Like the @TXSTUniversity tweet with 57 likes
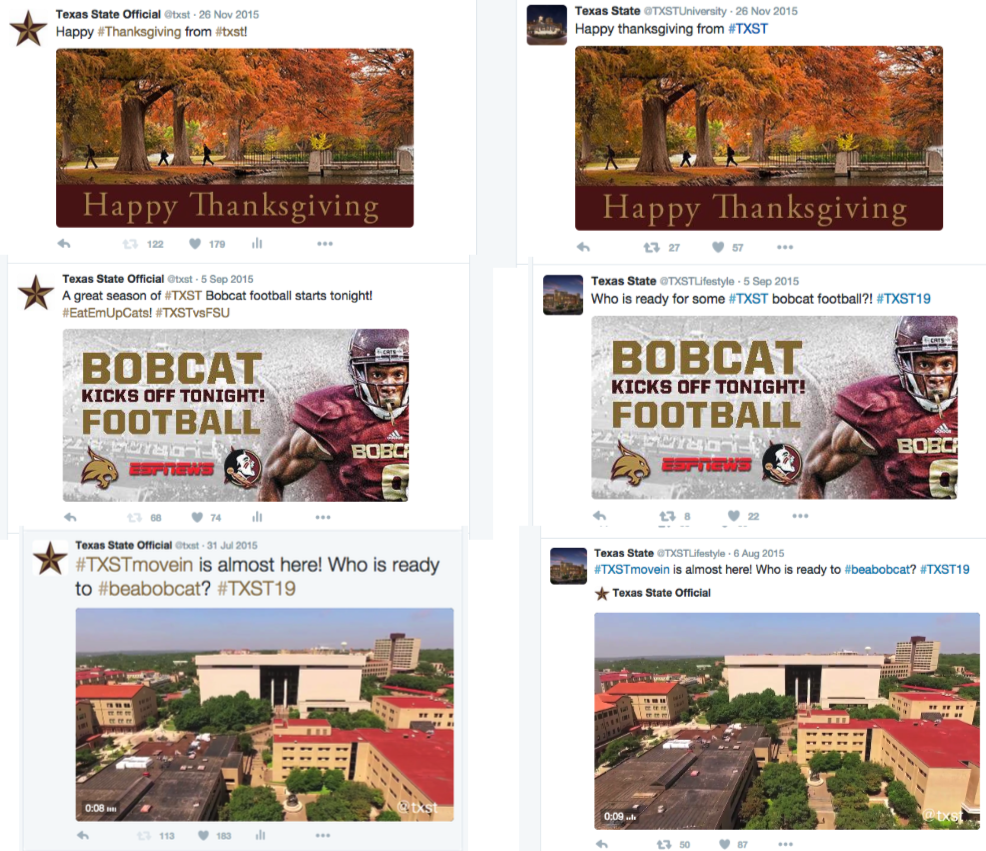This screenshot has height=851, width=986. coord(718,247)
